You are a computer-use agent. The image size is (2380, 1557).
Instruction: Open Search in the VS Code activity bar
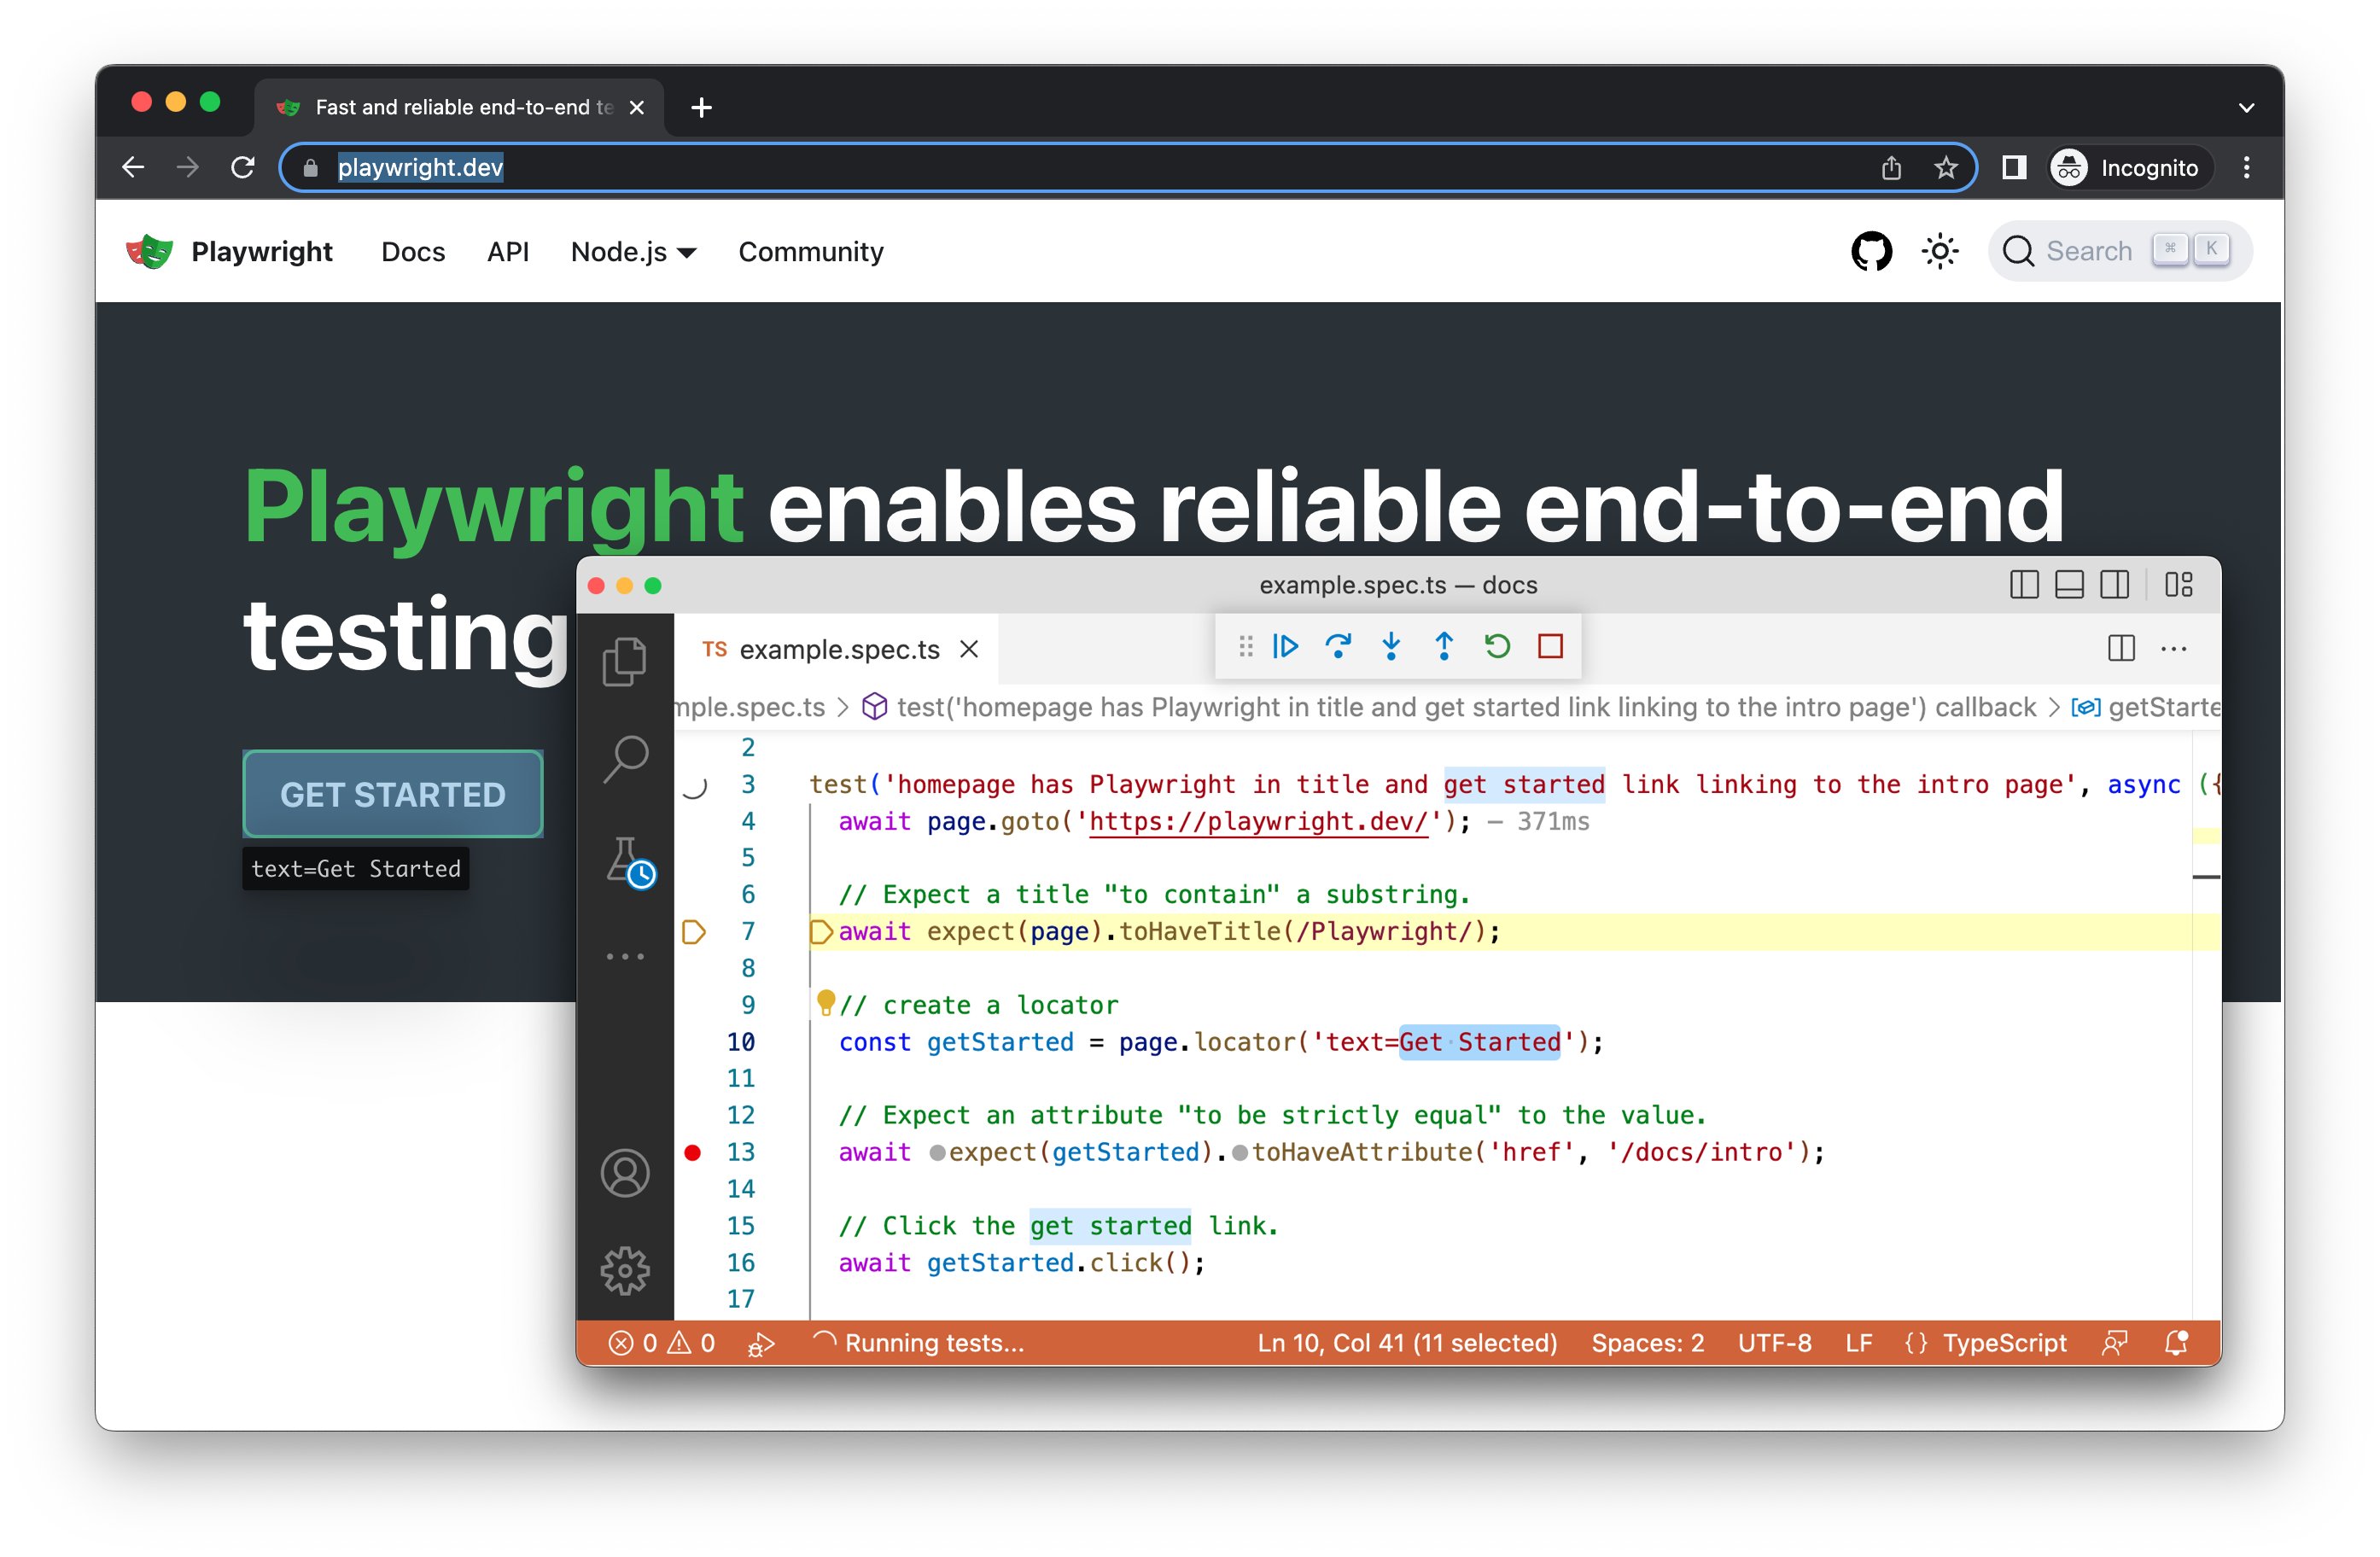626,760
